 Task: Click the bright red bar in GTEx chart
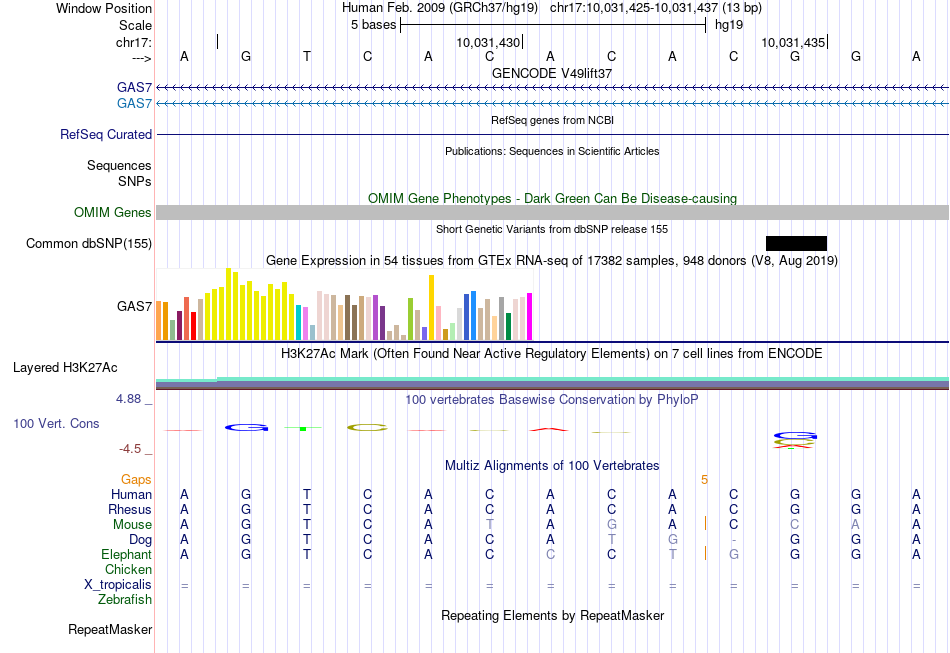pyautogui.click(x=193, y=326)
